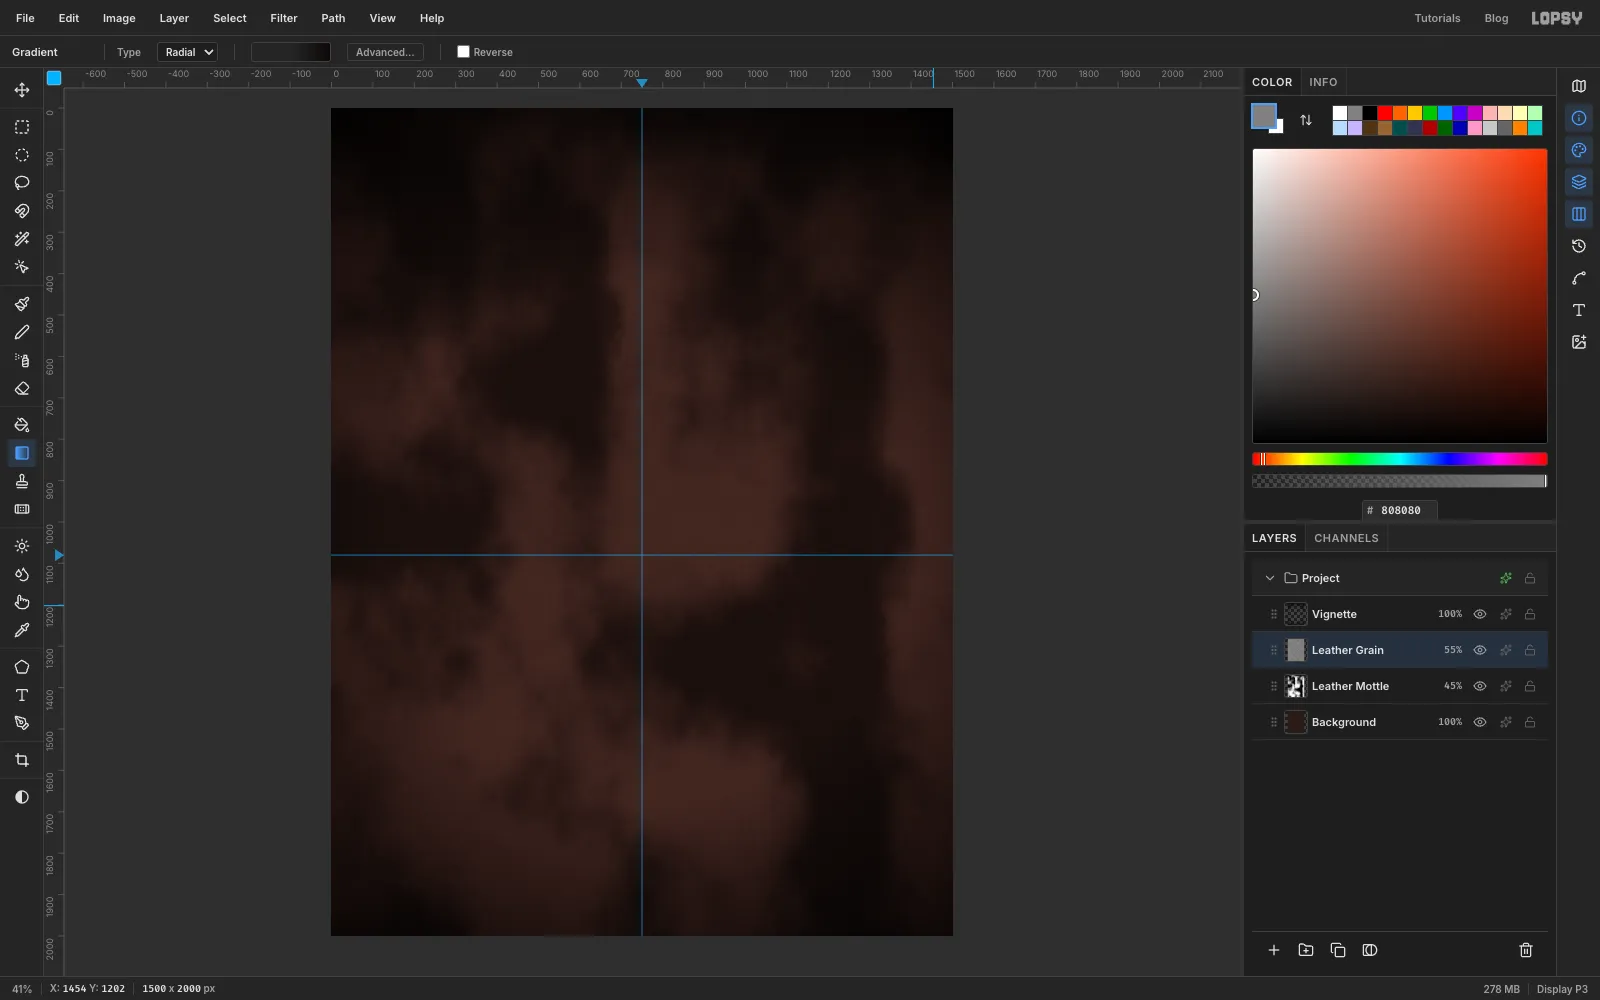Select the Crop tool

(22, 760)
